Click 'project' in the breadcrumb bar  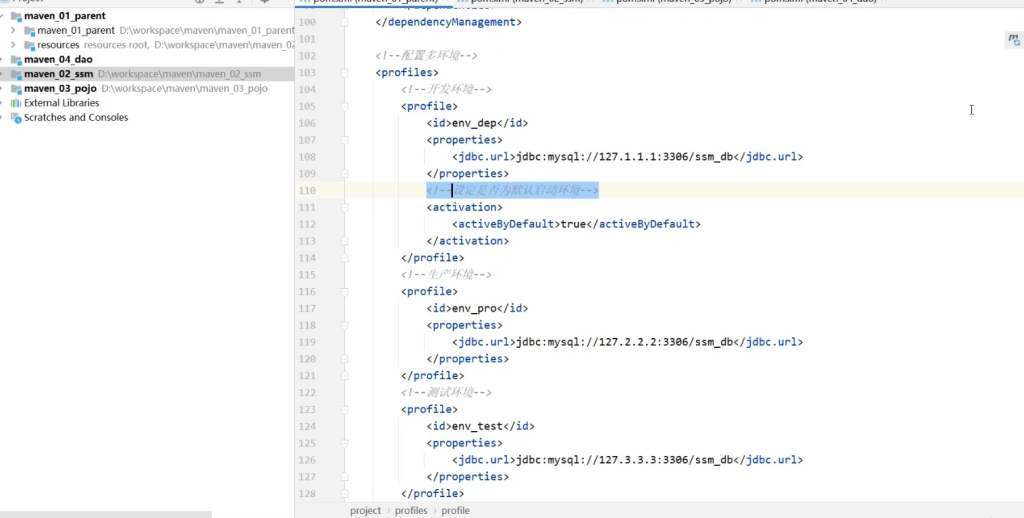[365, 510]
